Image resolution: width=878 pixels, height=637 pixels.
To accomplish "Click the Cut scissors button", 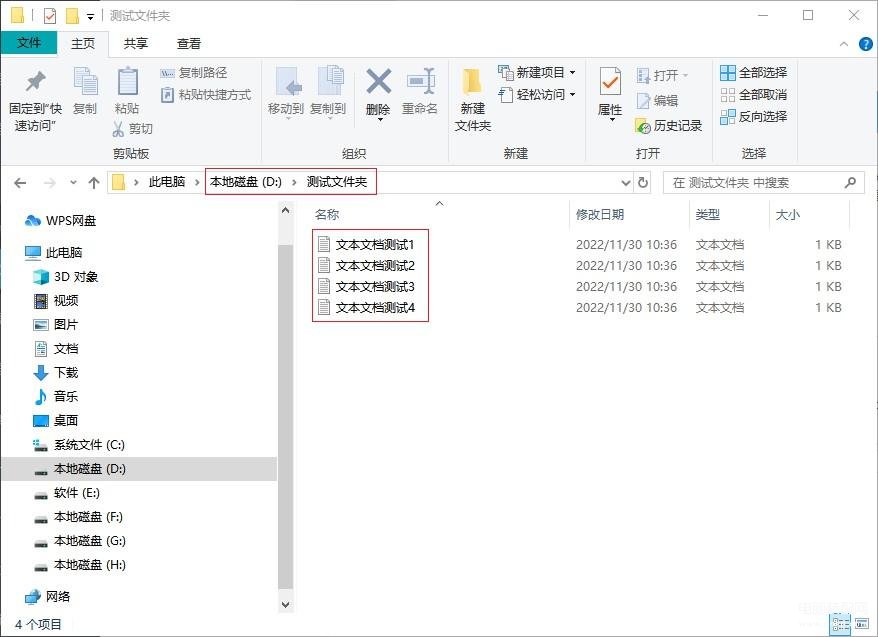I will (132, 129).
